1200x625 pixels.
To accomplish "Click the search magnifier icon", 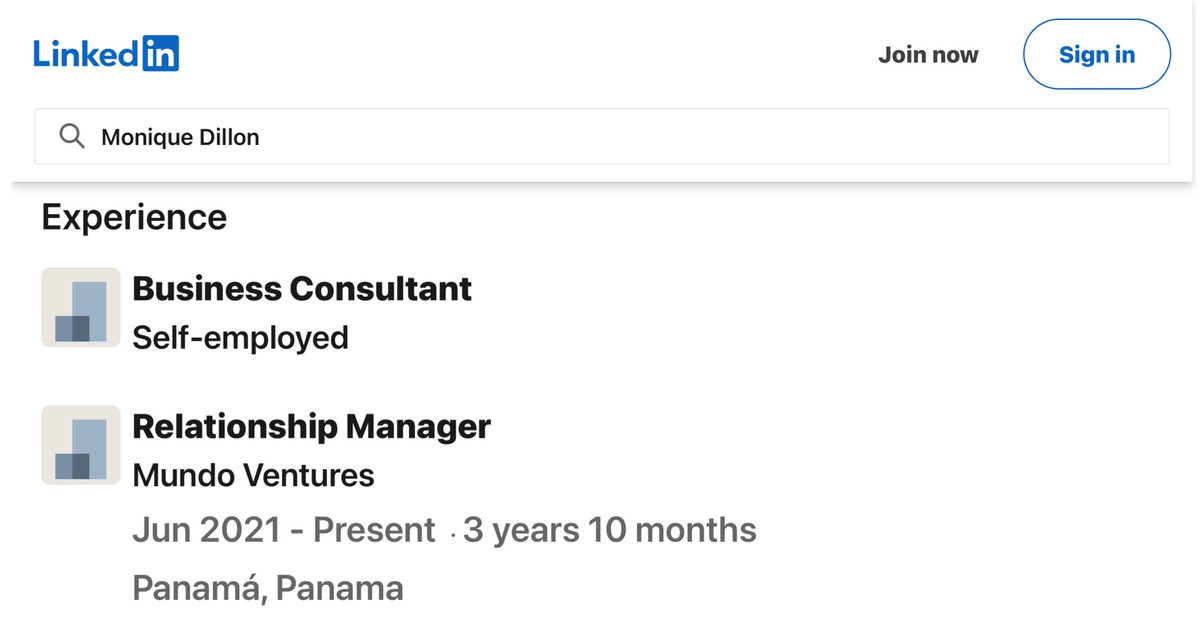I will tap(72, 136).
